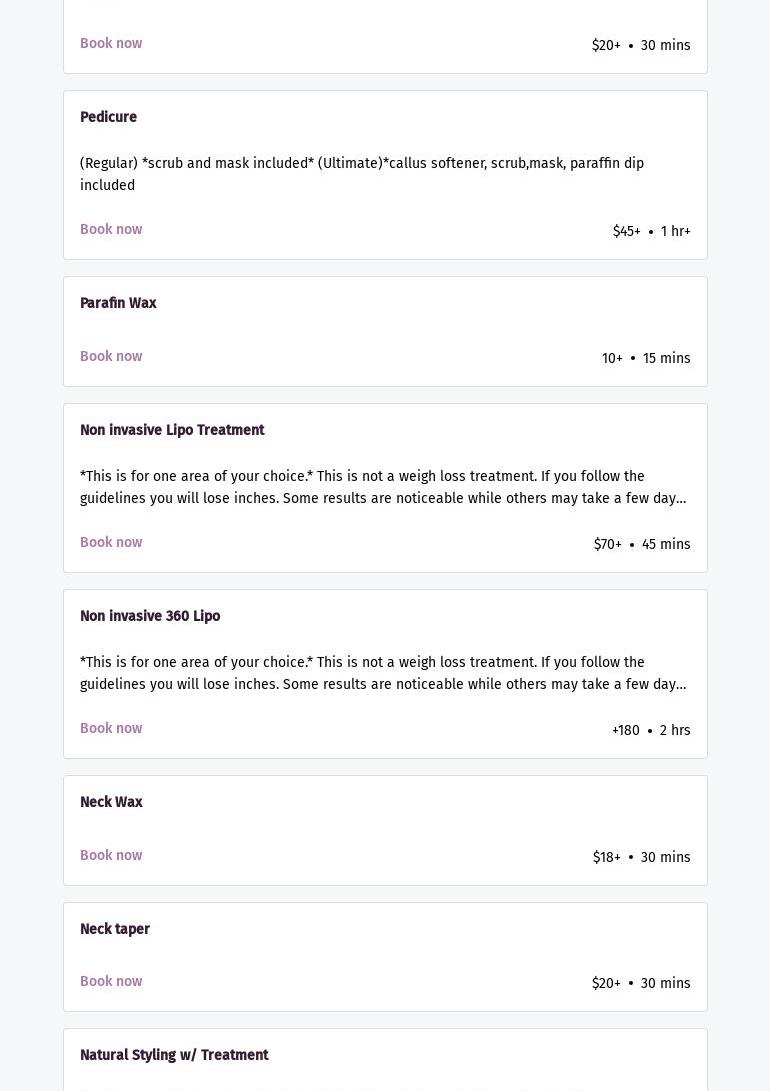Book the Non invasive 360 Lipo service
Image resolution: width=770 pixels, height=1091 pixels.
click(111, 728)
